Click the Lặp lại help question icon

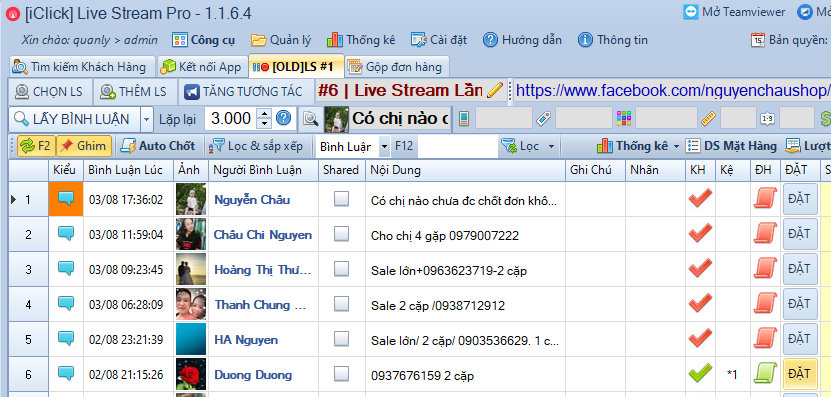click(x=284, y=118)
